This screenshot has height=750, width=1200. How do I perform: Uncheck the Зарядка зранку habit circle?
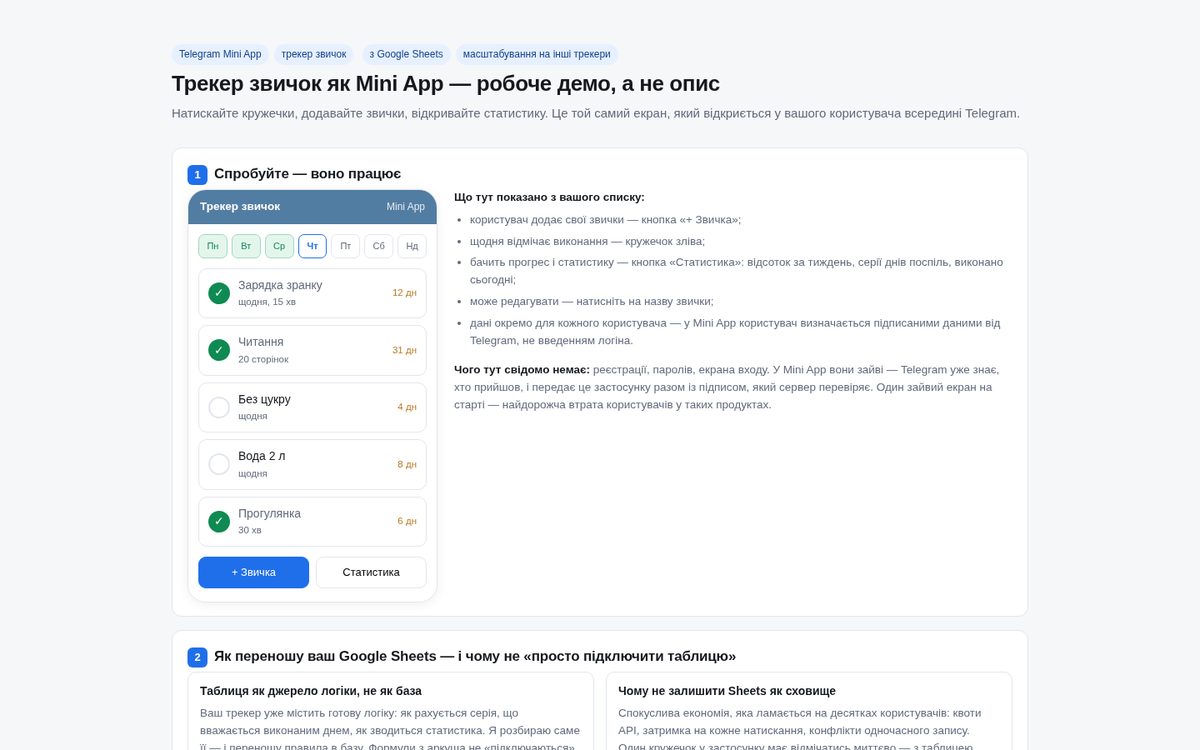click(x=219, y=293)
